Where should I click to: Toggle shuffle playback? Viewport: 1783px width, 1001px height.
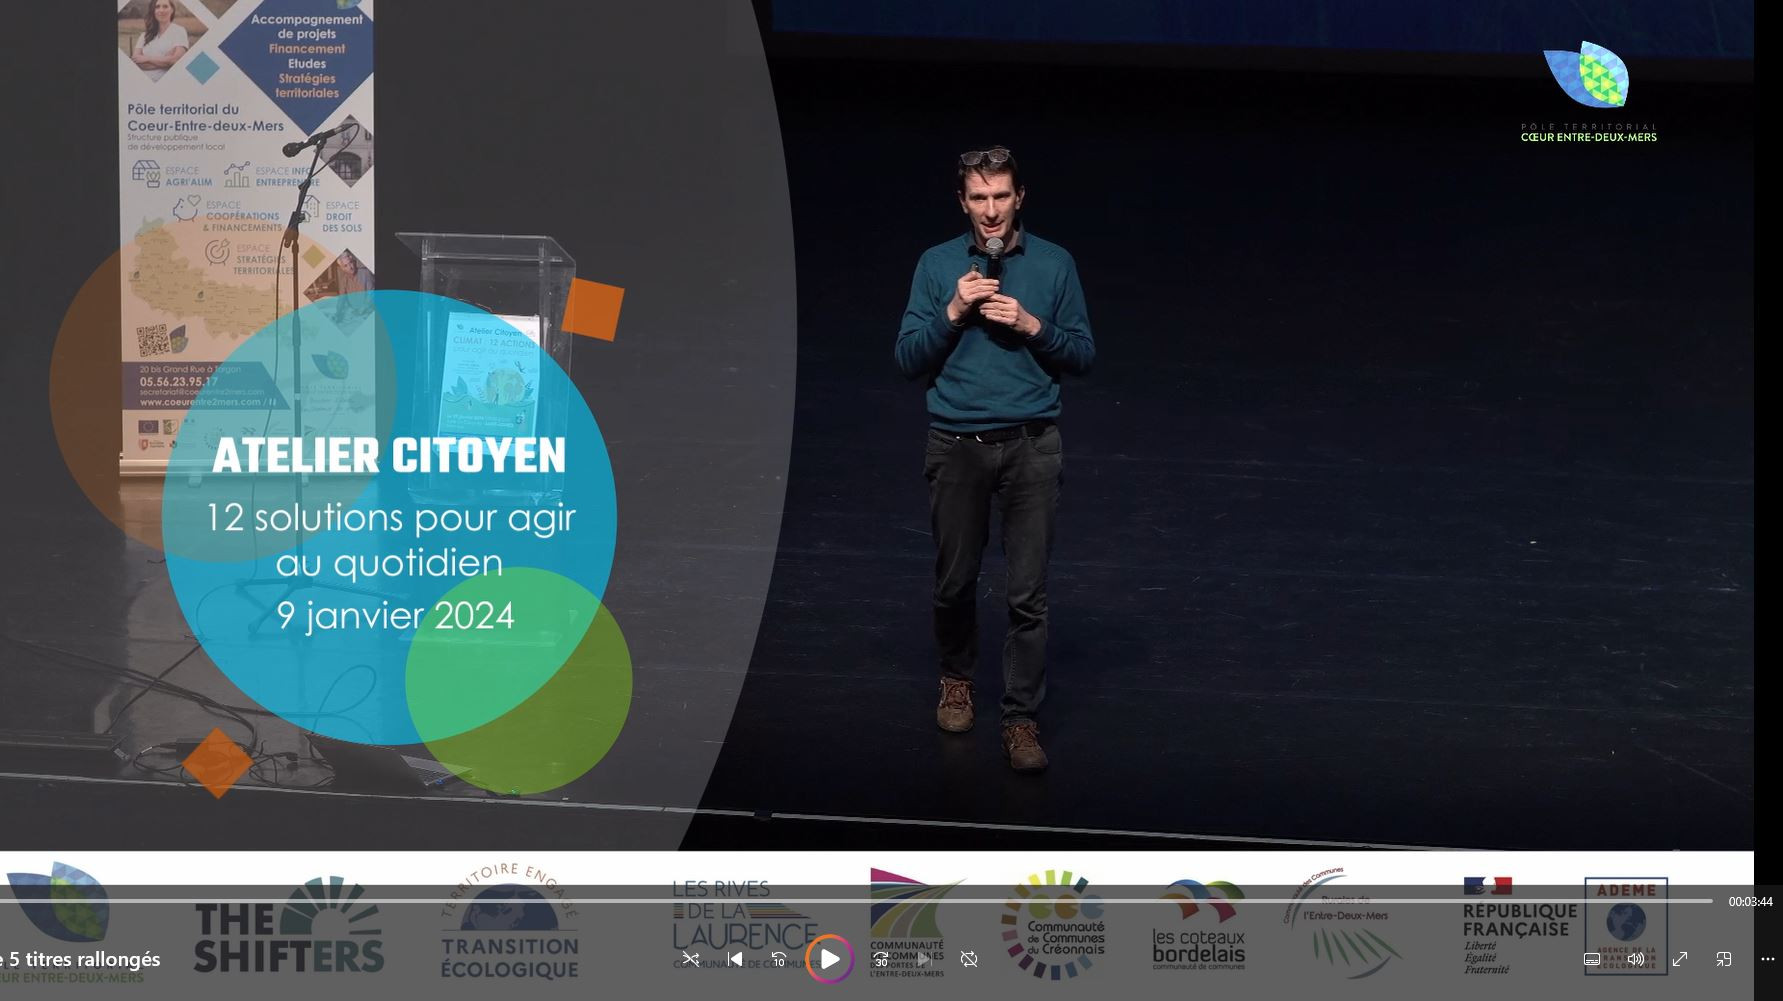(691, 959)
